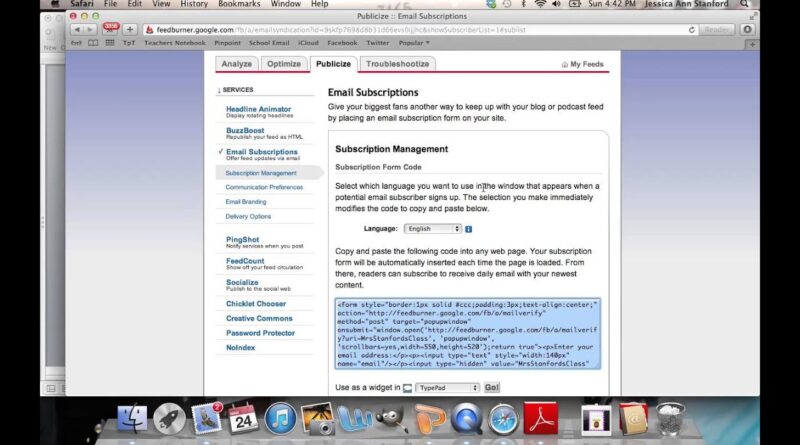Click the feedburner.google.com address bar

[x=418, y=30]
